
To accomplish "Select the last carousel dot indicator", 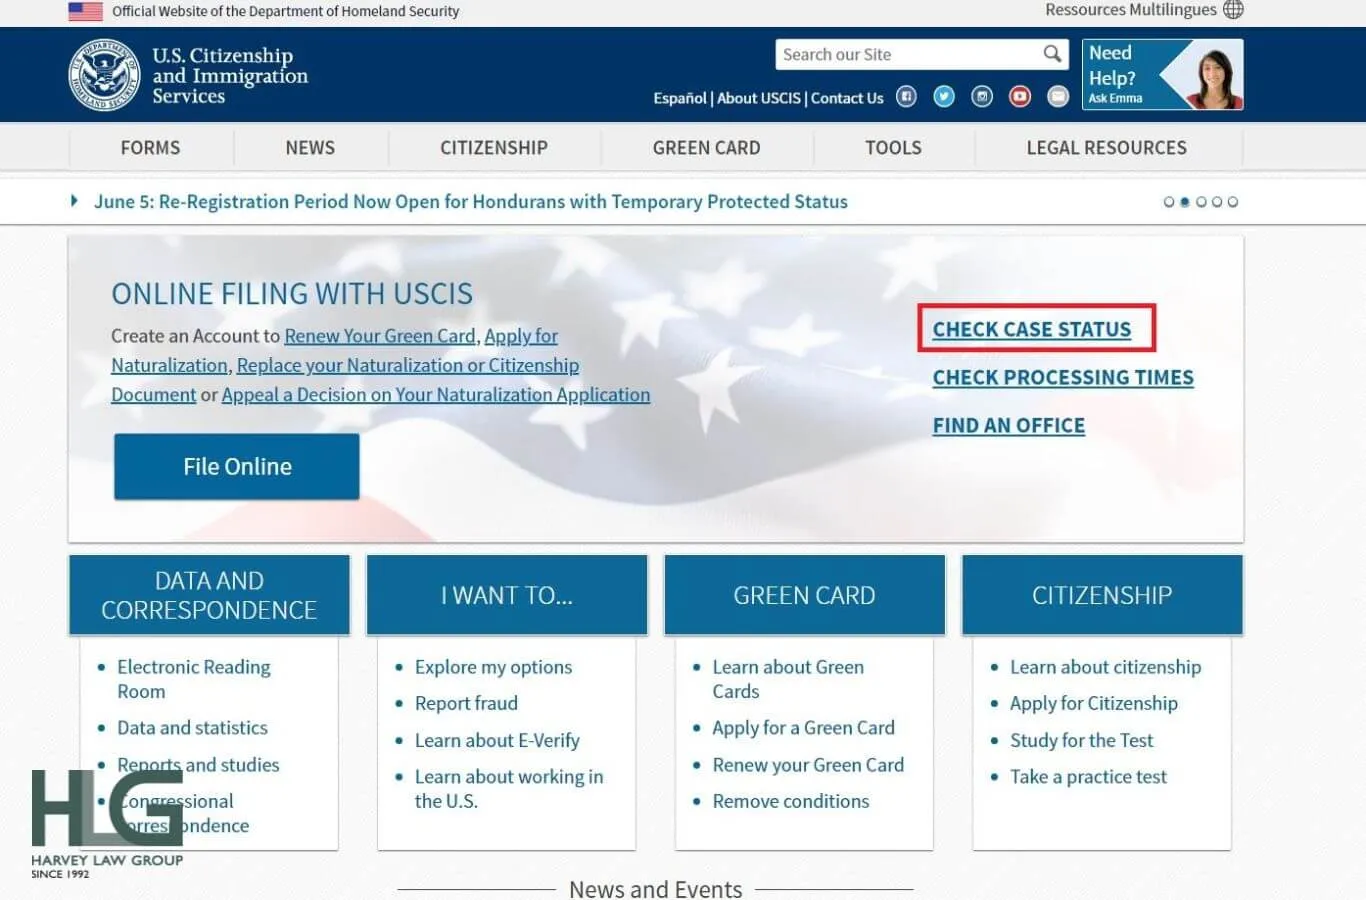I will [x=1233, y=202].
